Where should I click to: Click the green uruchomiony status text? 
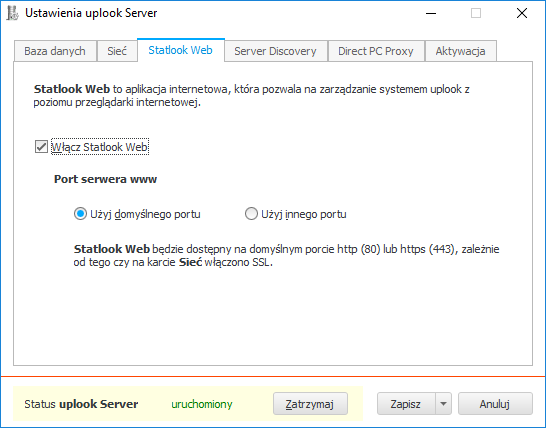point(202,404)
